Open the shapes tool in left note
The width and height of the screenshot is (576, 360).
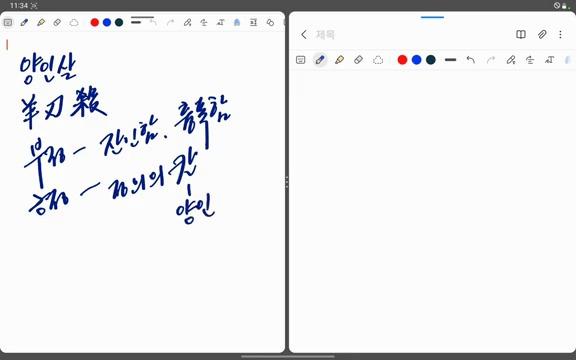pyautogui.click(x=270, y=22)
